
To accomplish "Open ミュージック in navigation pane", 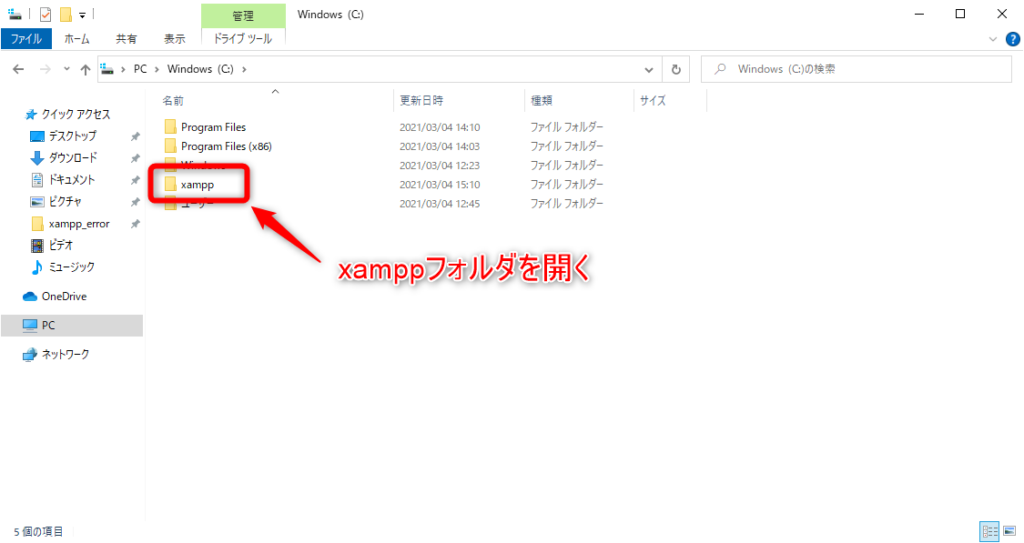I will [x=71, y=267].
